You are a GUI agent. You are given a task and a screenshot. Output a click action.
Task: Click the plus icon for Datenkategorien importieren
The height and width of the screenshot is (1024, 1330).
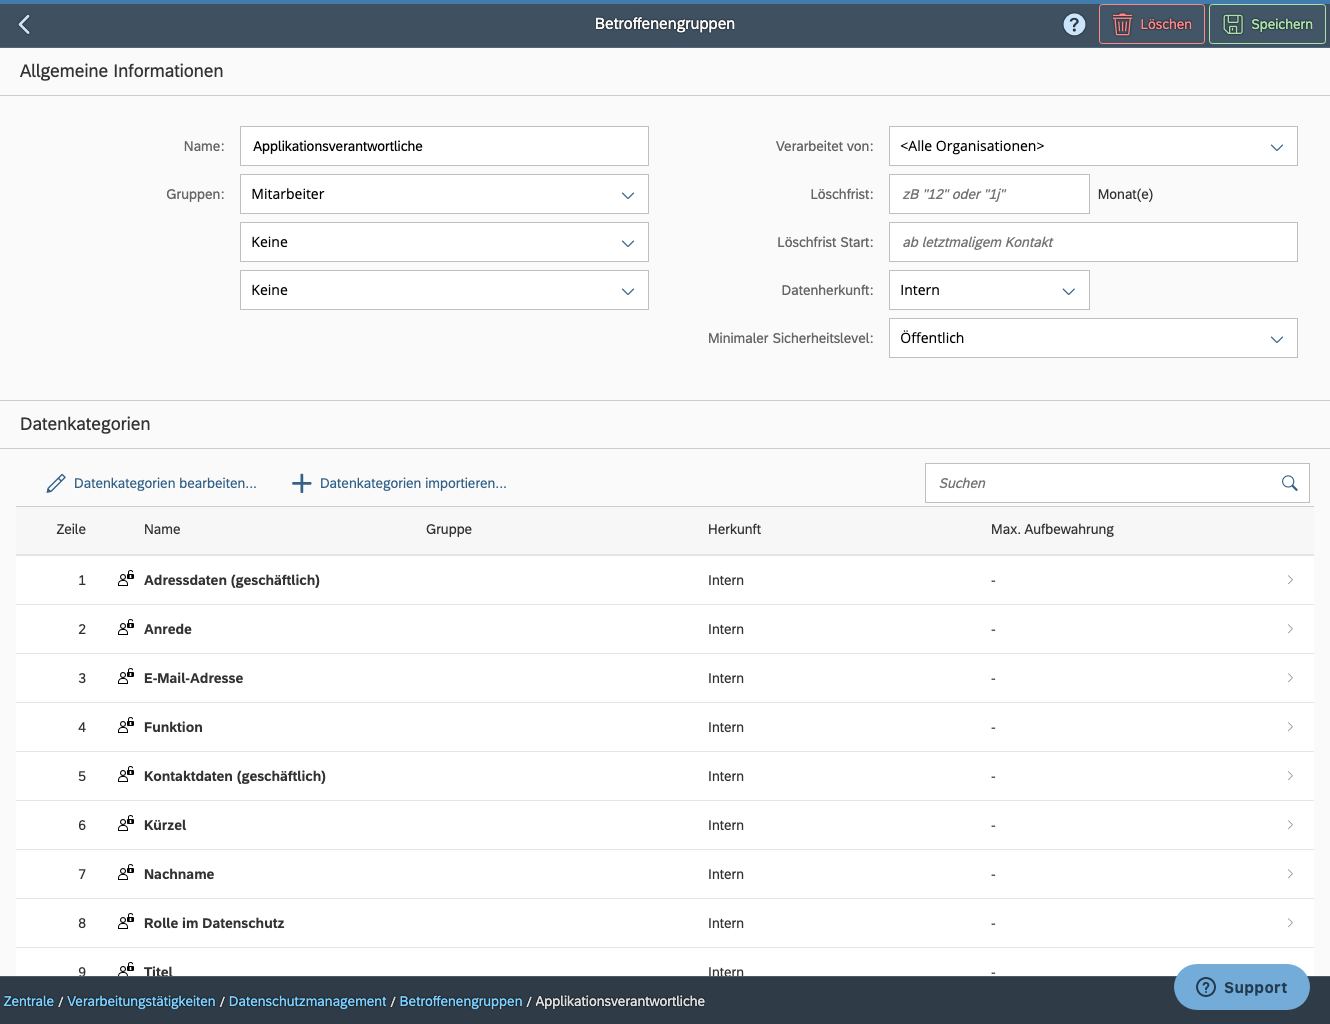coord(300,482)
